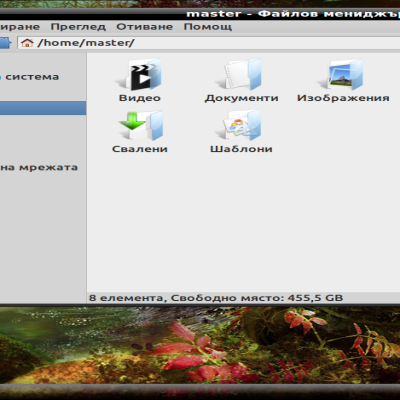
Task: Click the Изображения folder label
Action: click(x=343, y=98)
